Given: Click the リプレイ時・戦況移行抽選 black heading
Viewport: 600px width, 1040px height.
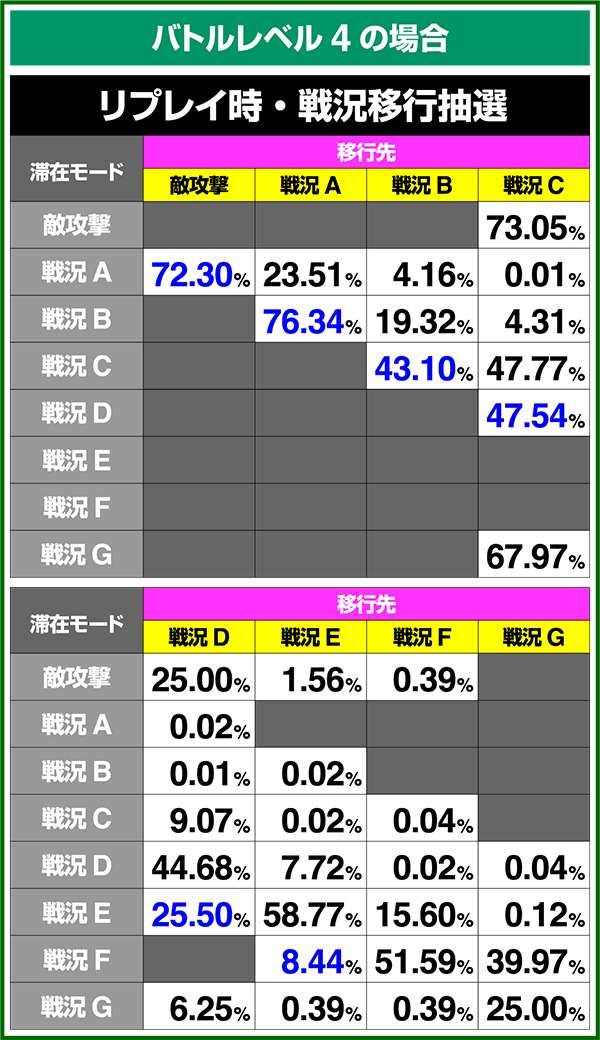Looking at the screenshot, I should pyautogui.click(x=300, y=105).
